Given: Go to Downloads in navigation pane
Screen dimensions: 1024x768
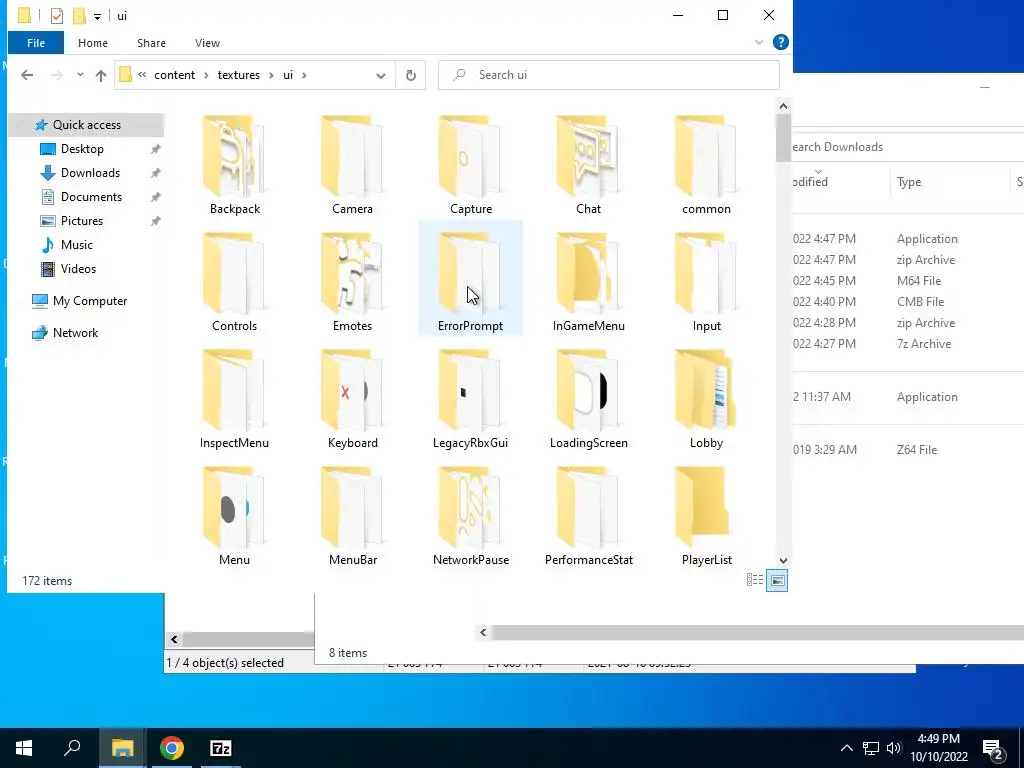Looking at the screenshot, I should coord(90,173).
